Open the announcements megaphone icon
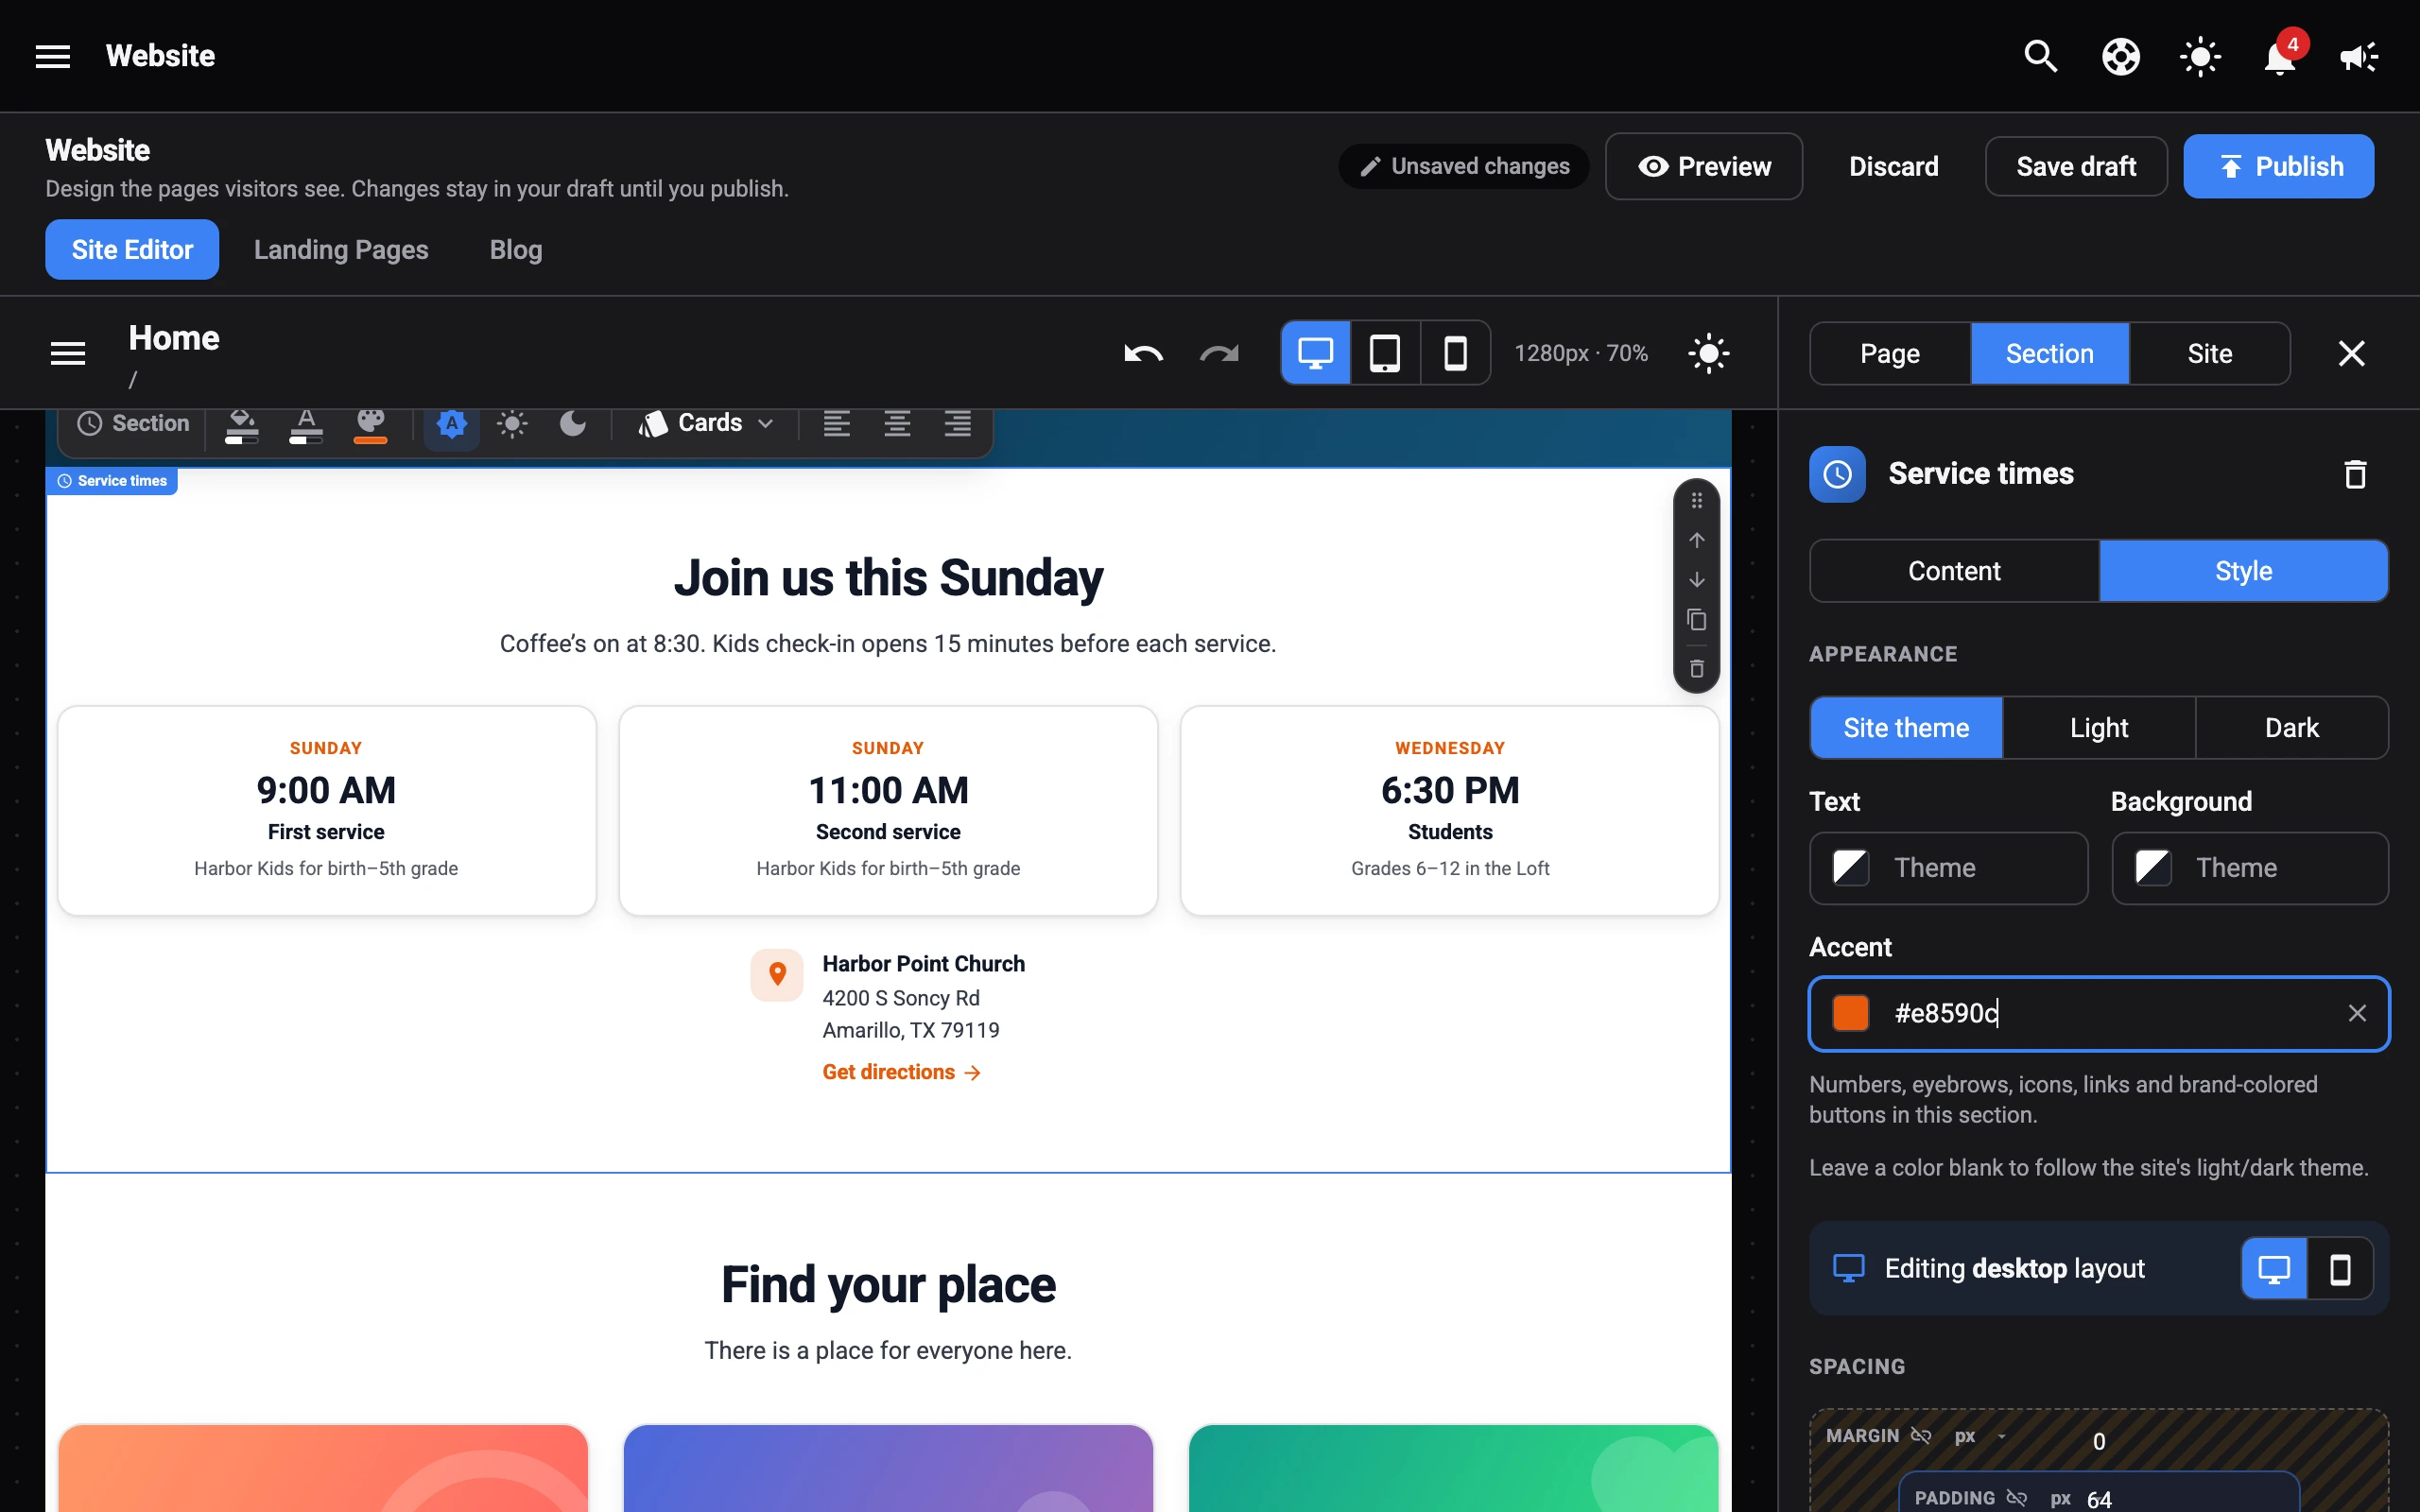 pos(2359,56)
